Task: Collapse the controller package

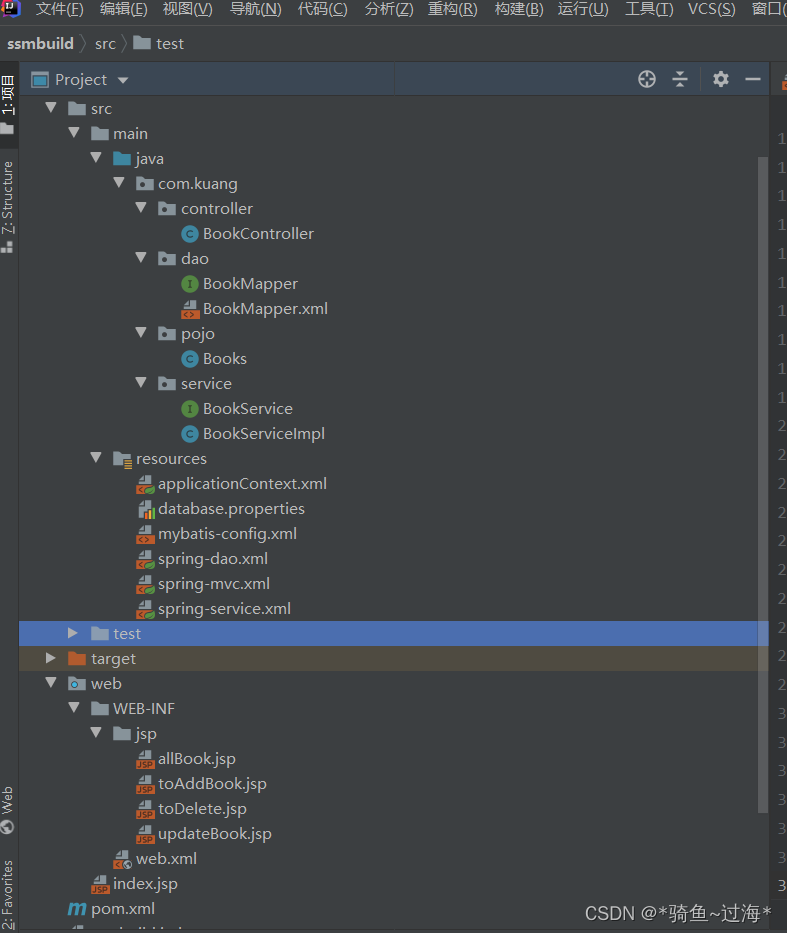Action: pyautogui.click(x=141, y=208)
